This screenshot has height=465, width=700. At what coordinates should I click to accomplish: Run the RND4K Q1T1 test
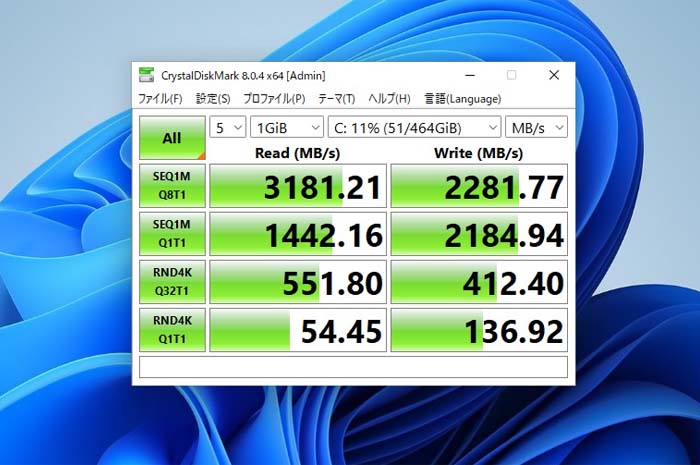point(172,330)
